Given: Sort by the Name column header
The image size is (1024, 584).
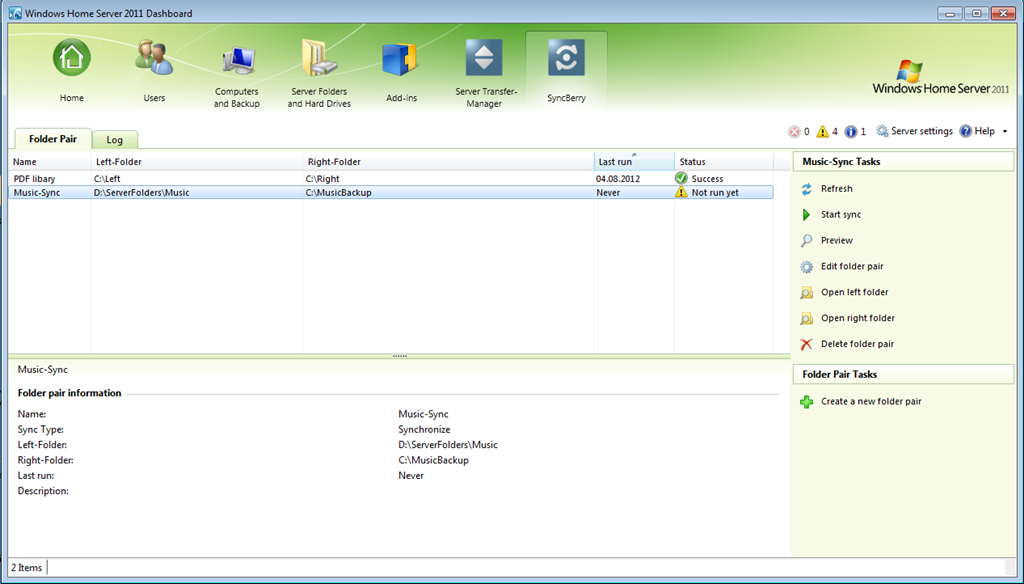Looking at the screenshot, I should 50,162.
